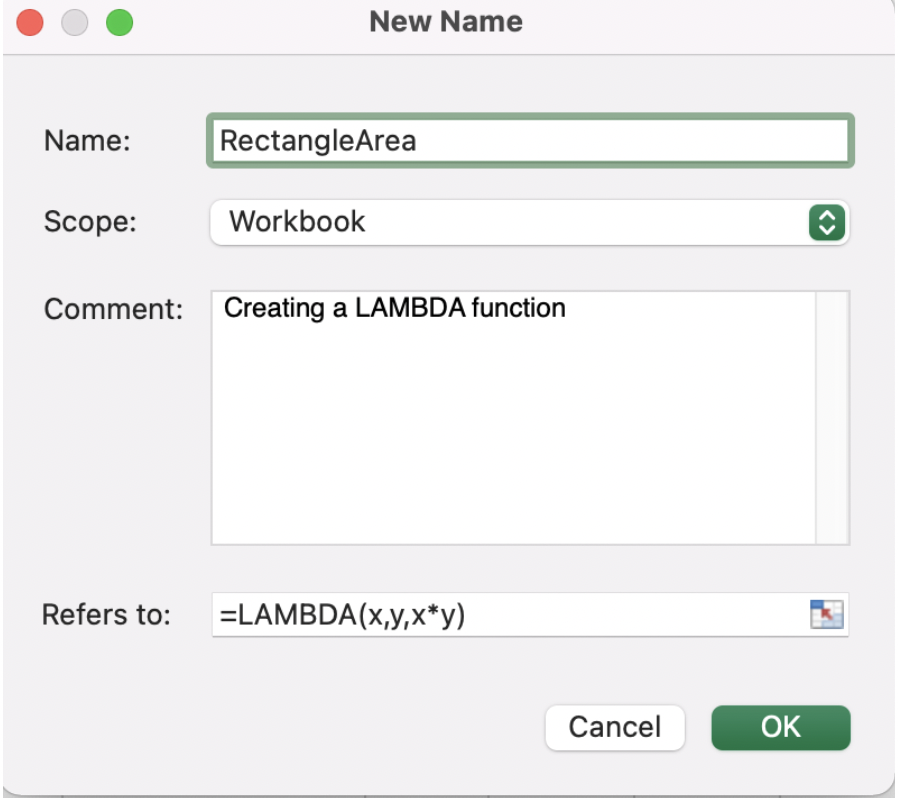Click the New Name title bar text
Image resolution: width=898 pixels, height=798 pixels.
click(x=446, y=22)
